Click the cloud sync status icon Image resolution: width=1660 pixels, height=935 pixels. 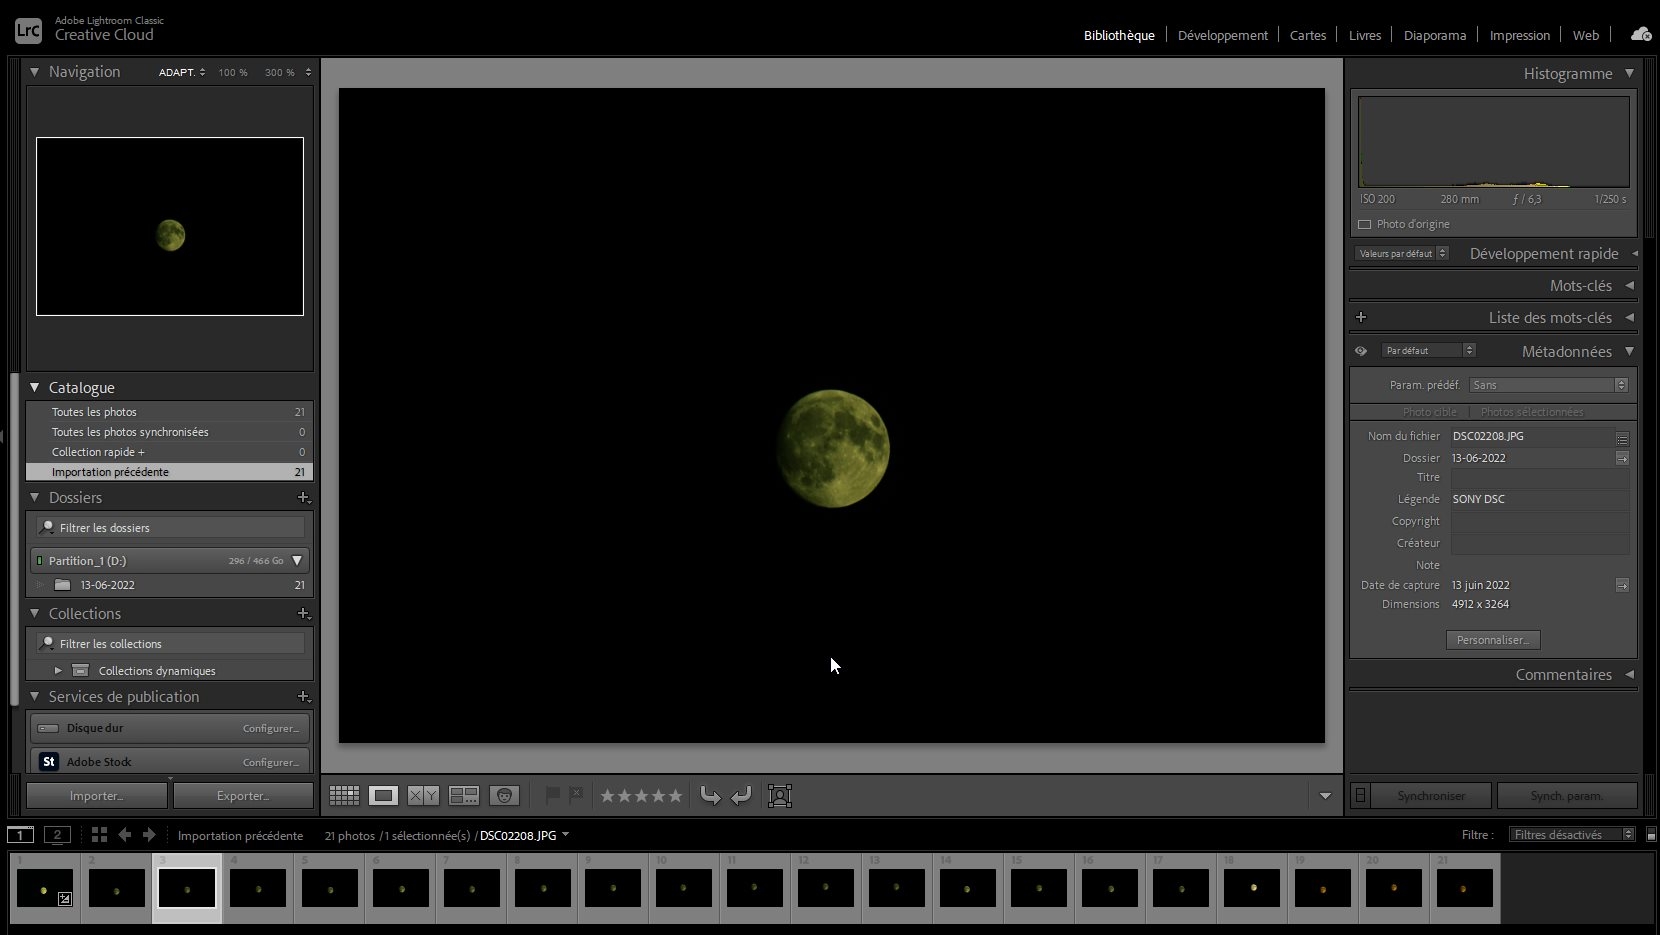1641,35
